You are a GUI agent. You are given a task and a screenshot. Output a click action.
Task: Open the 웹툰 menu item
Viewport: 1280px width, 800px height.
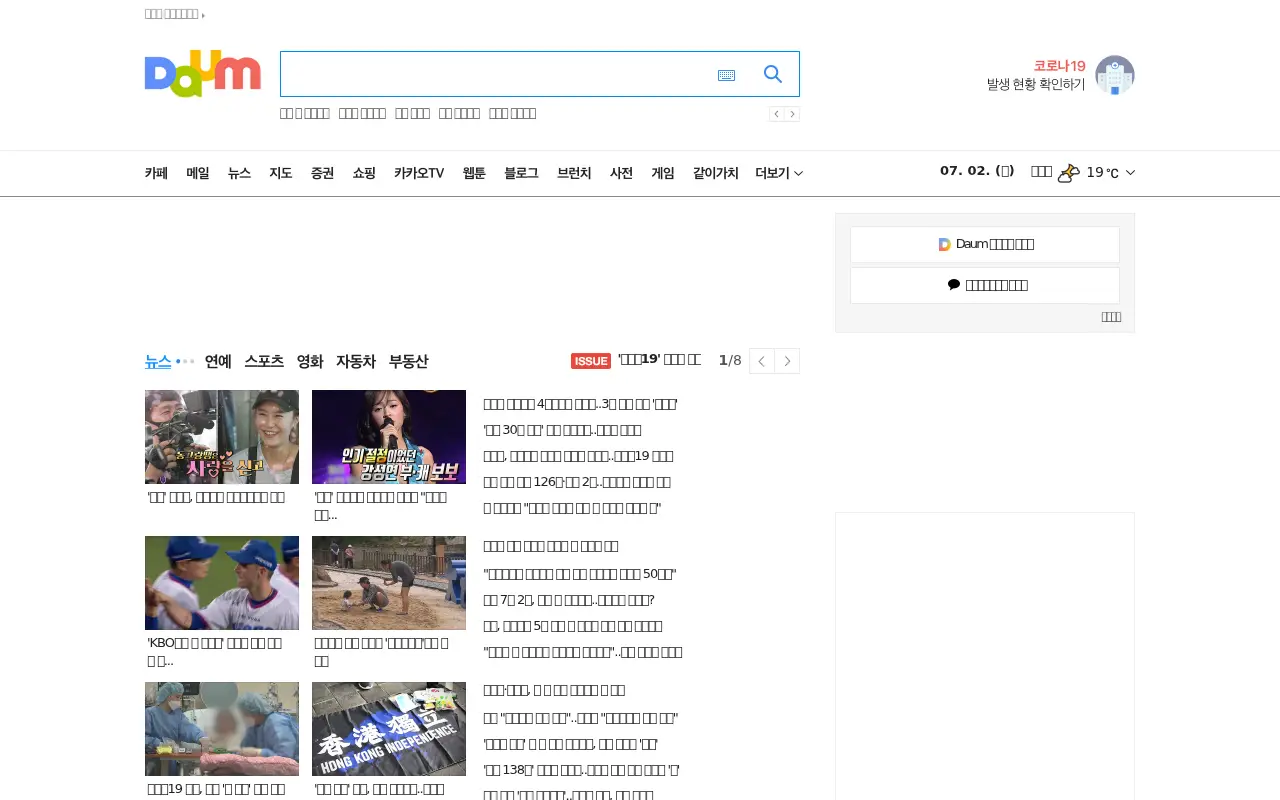(x=474, y=173)
